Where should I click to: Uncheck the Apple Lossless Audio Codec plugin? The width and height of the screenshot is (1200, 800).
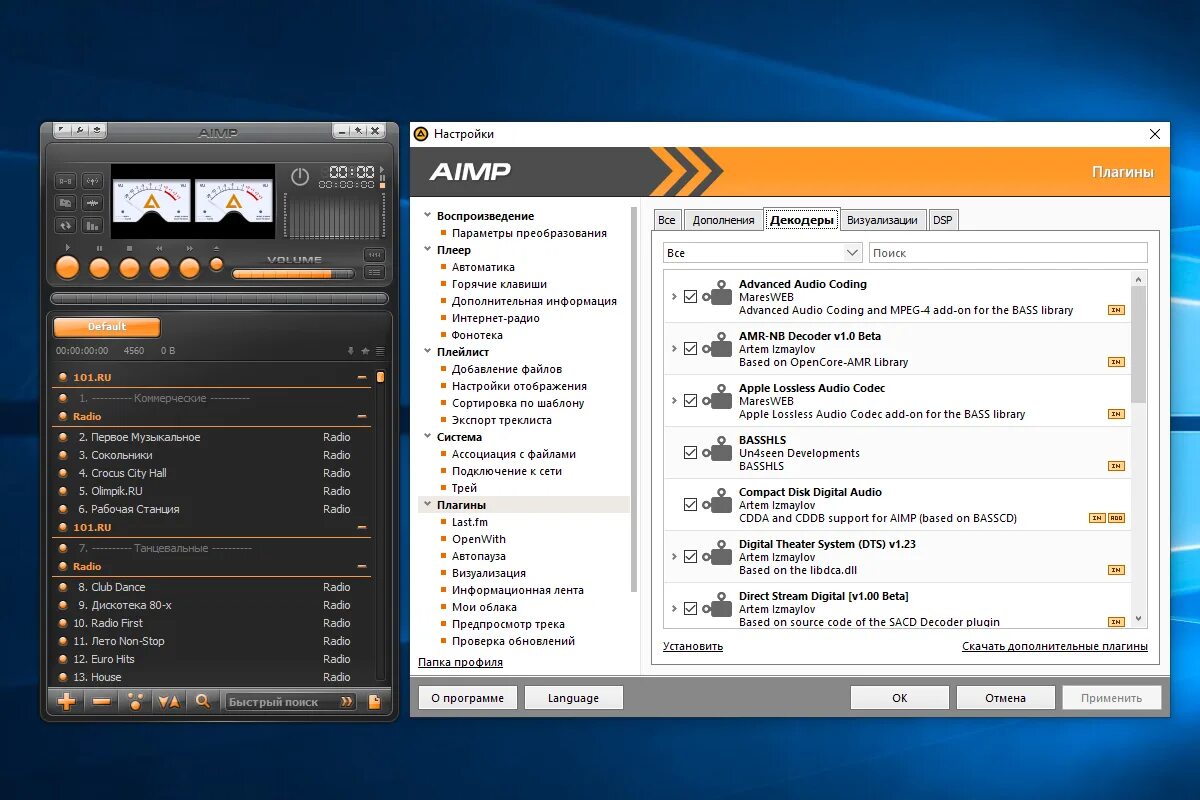click(690, 401)
